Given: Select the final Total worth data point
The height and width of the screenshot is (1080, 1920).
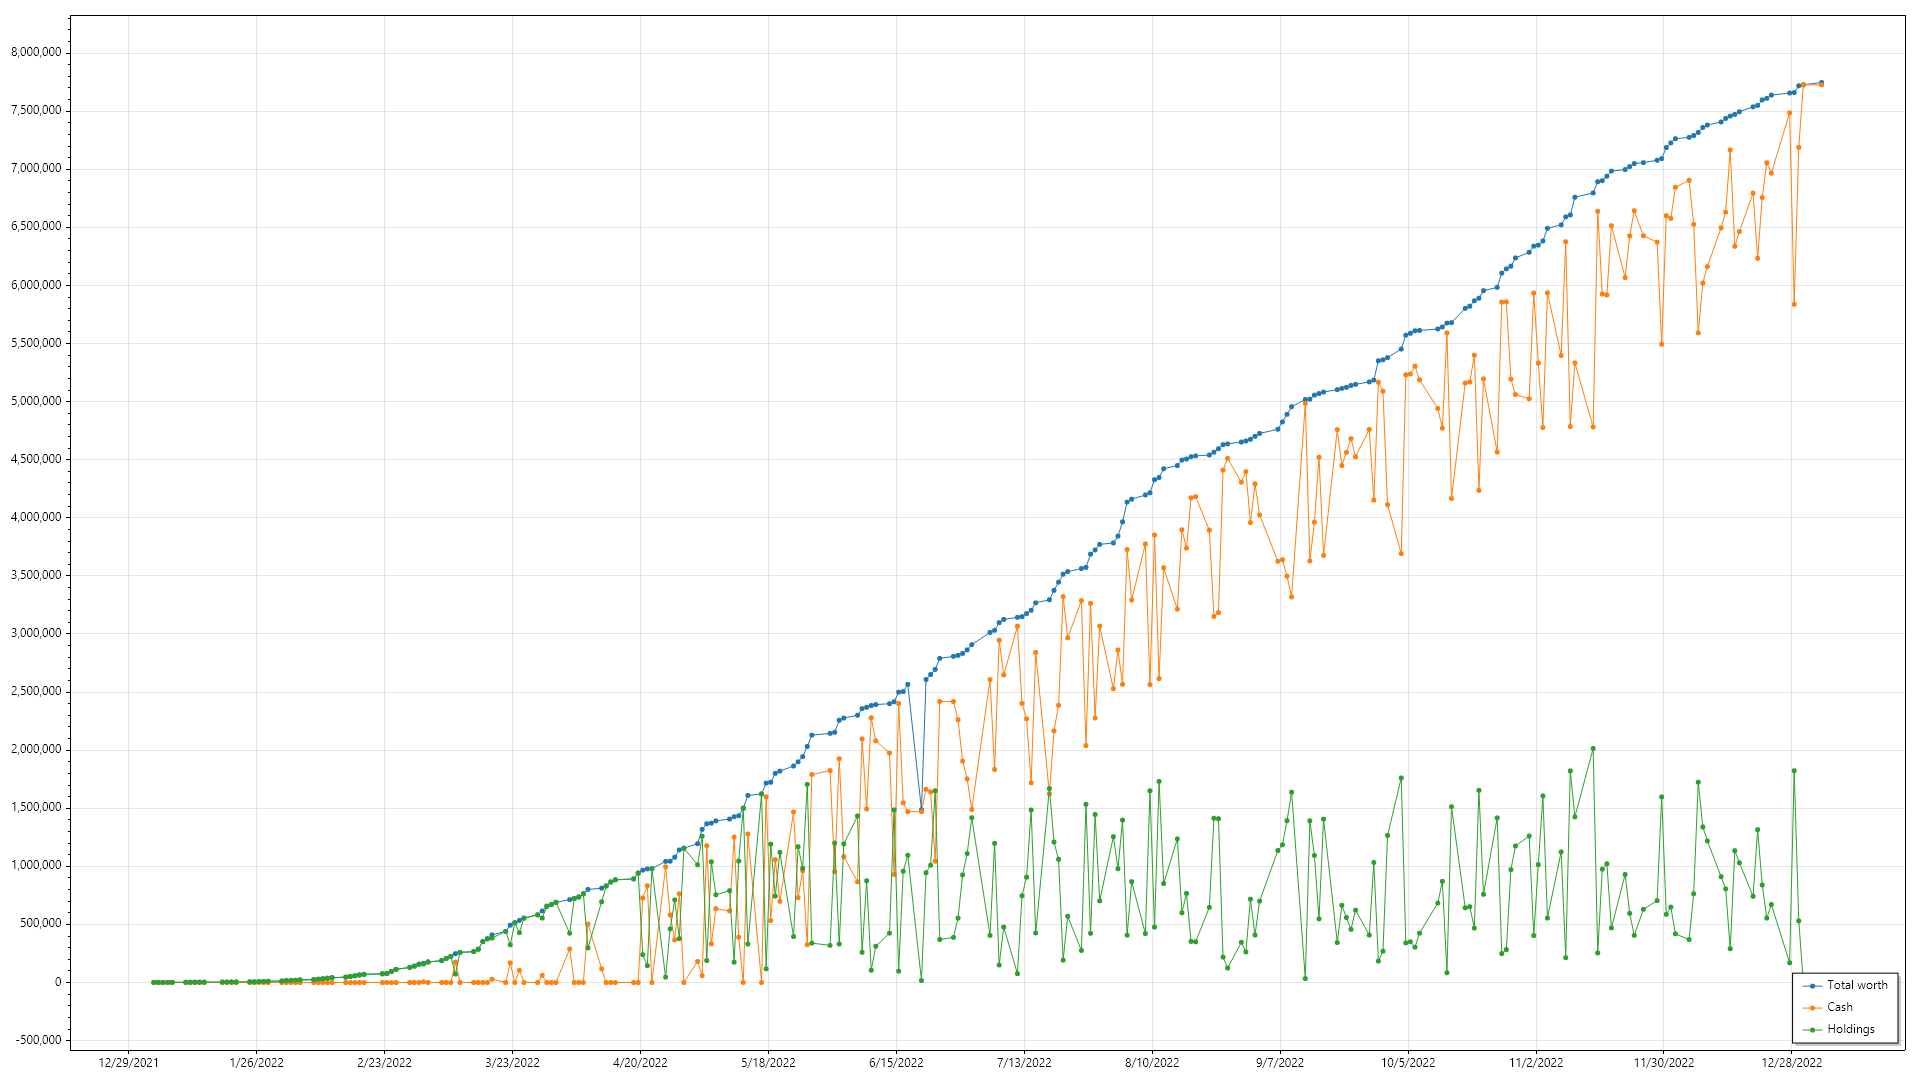Looking at the screenshot, I should point(1821,83).
